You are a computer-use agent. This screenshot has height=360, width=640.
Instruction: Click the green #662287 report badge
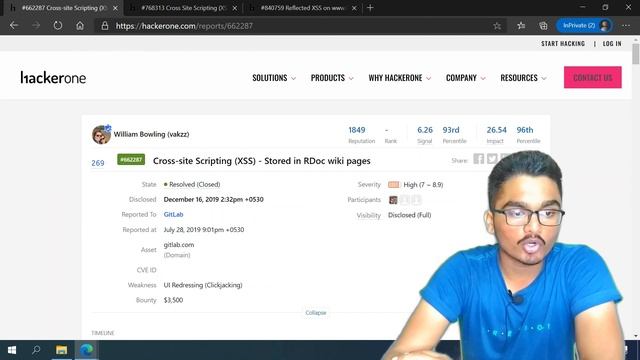[131, 159]
